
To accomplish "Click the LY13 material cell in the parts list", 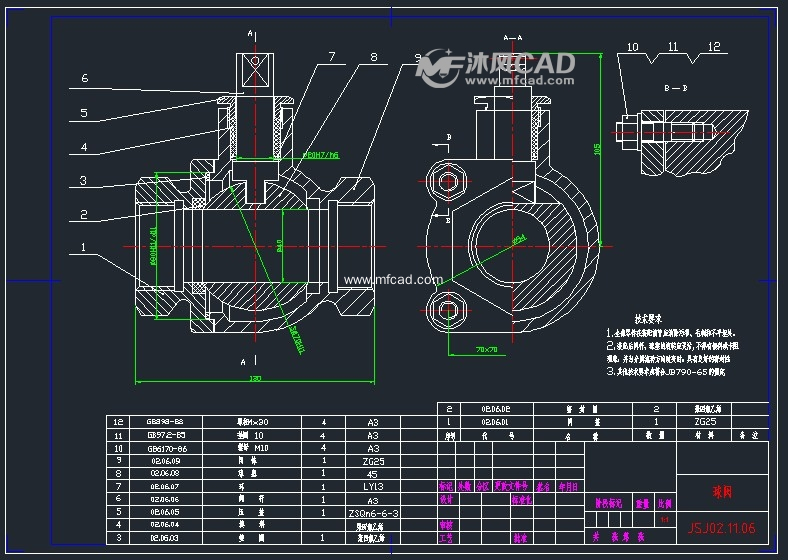I will [373, 486].
